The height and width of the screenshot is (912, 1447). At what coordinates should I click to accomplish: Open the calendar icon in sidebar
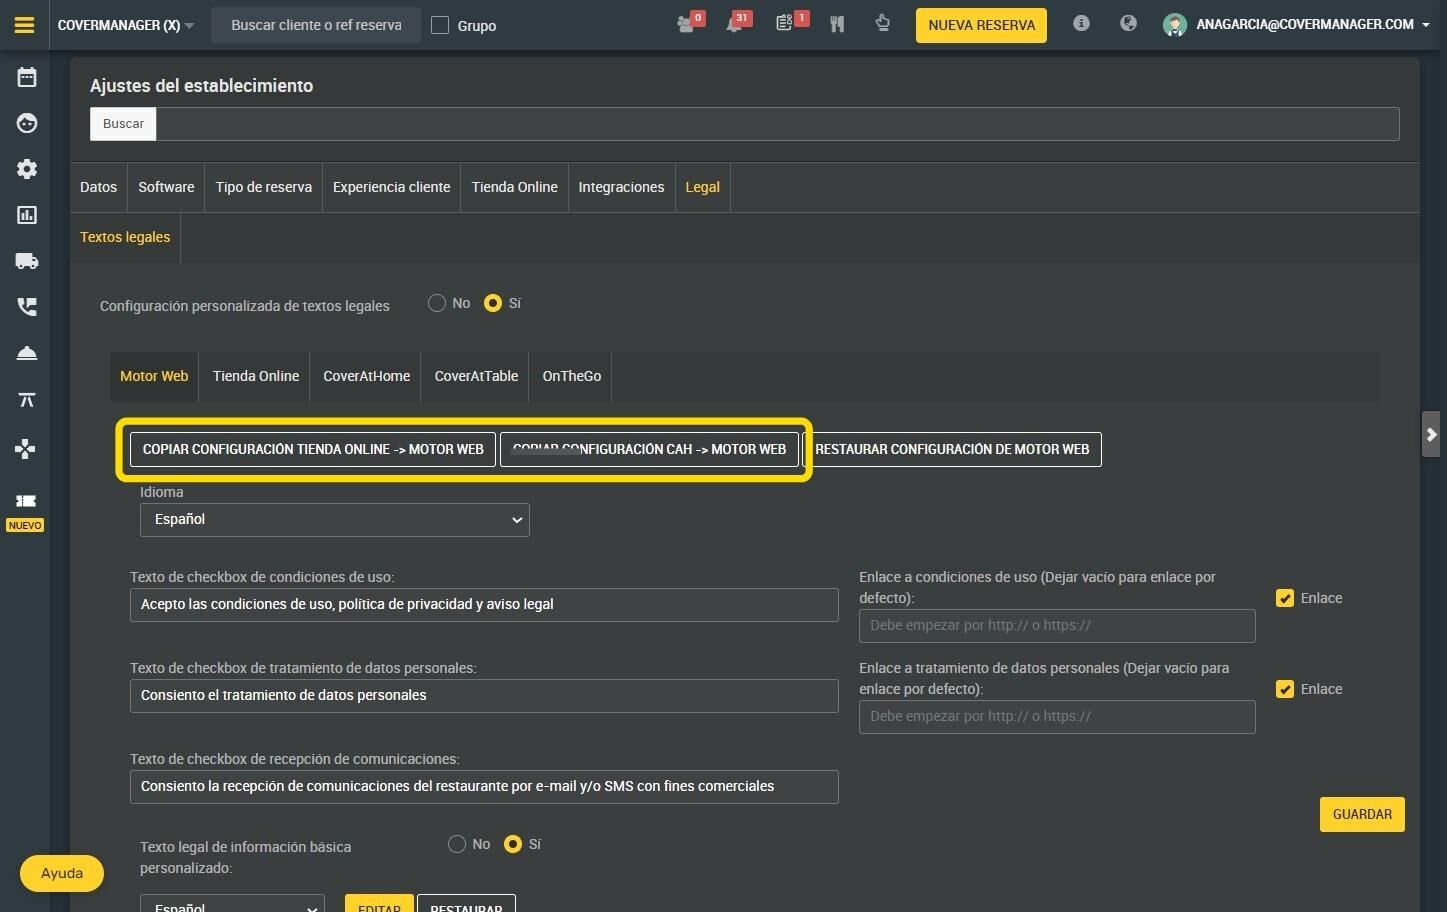(27, 77)
